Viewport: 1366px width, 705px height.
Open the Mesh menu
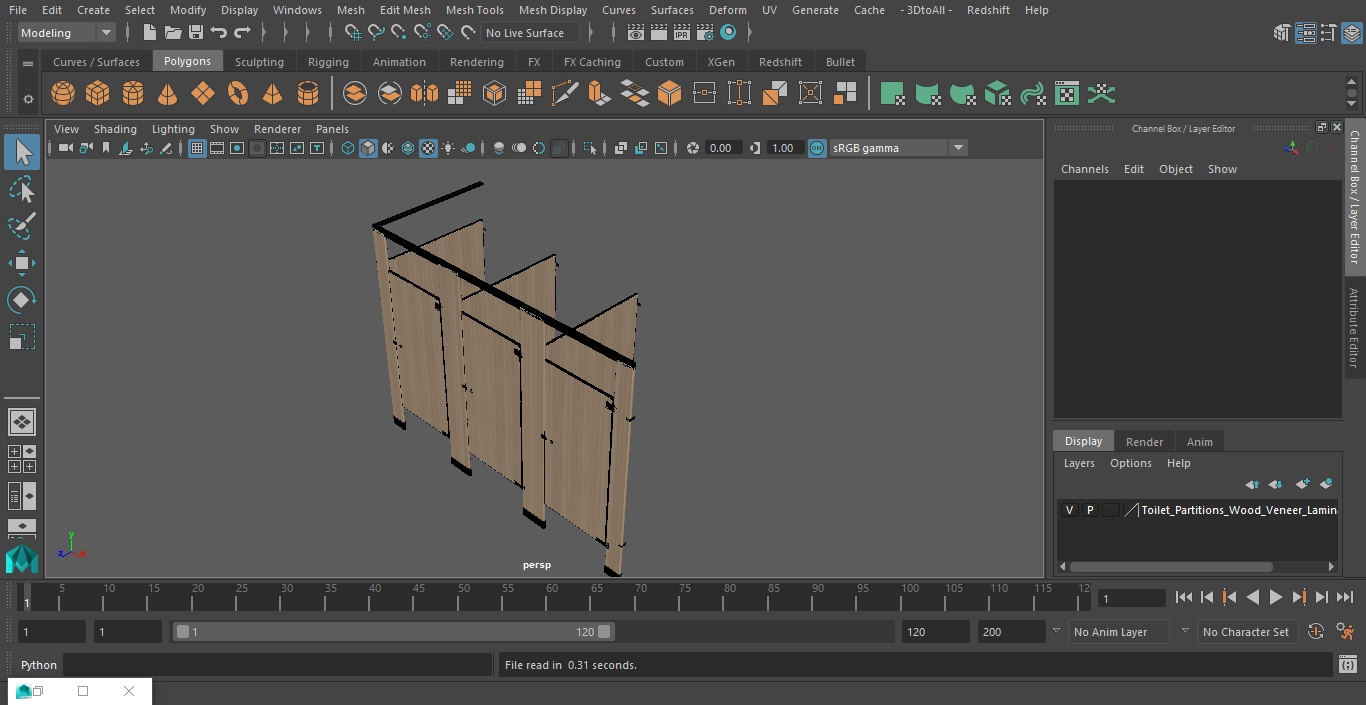[351, 10]
